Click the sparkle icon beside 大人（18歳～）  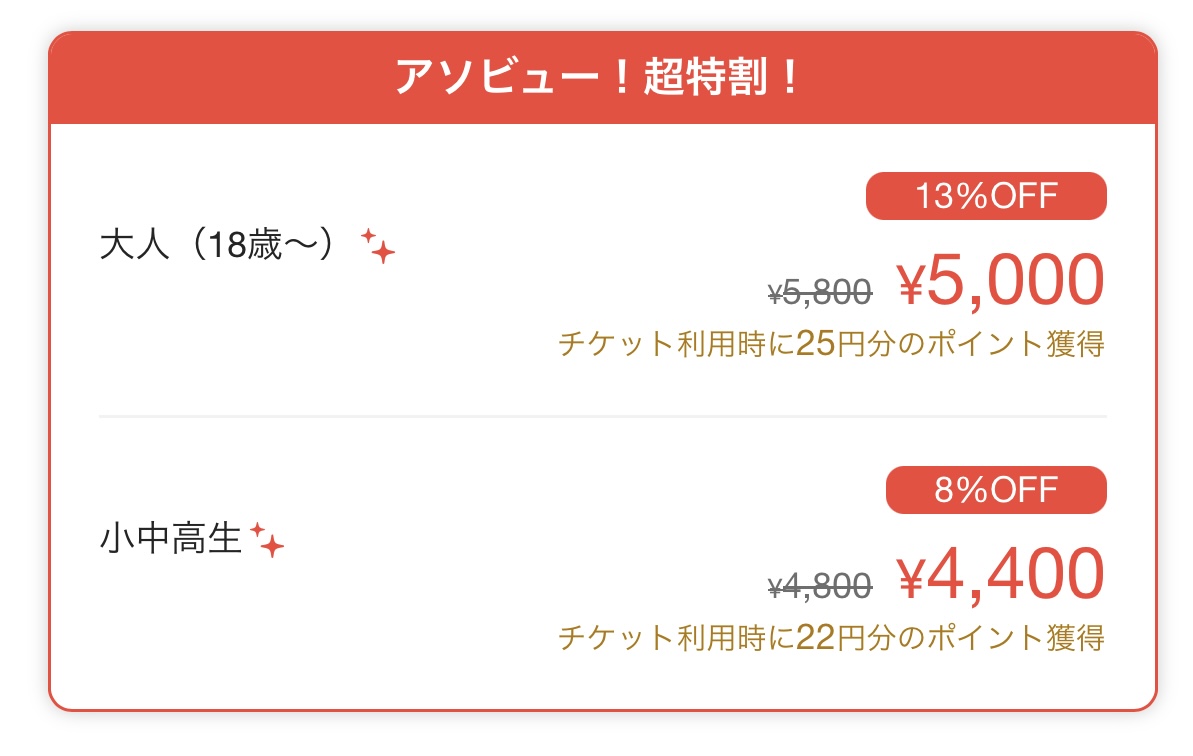pos(378,245)
